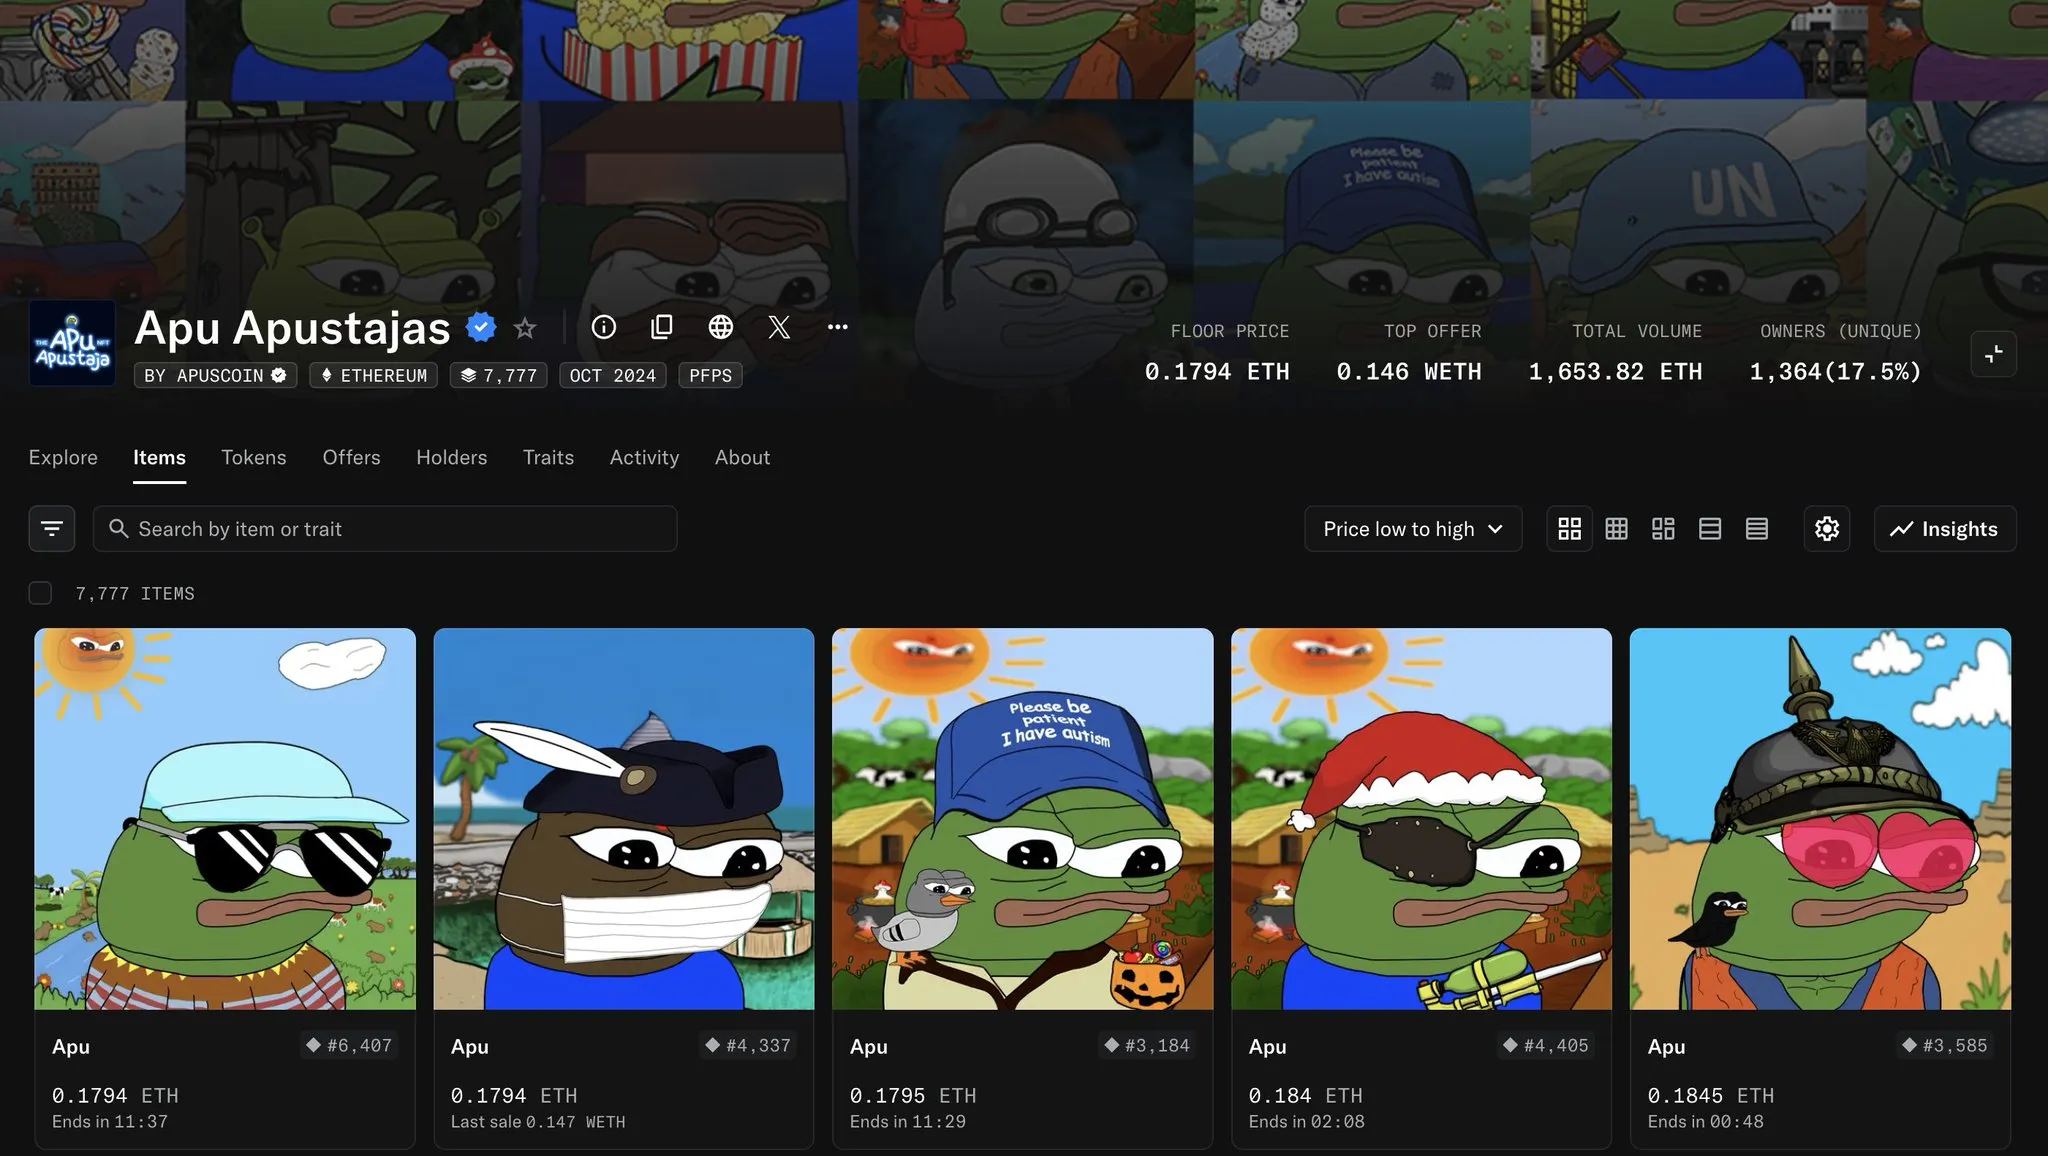Viewport: 2048px width, 1156px height.
Task: Click the Ethereum icon on rank #3,585 badge
Action: 1909,1045
